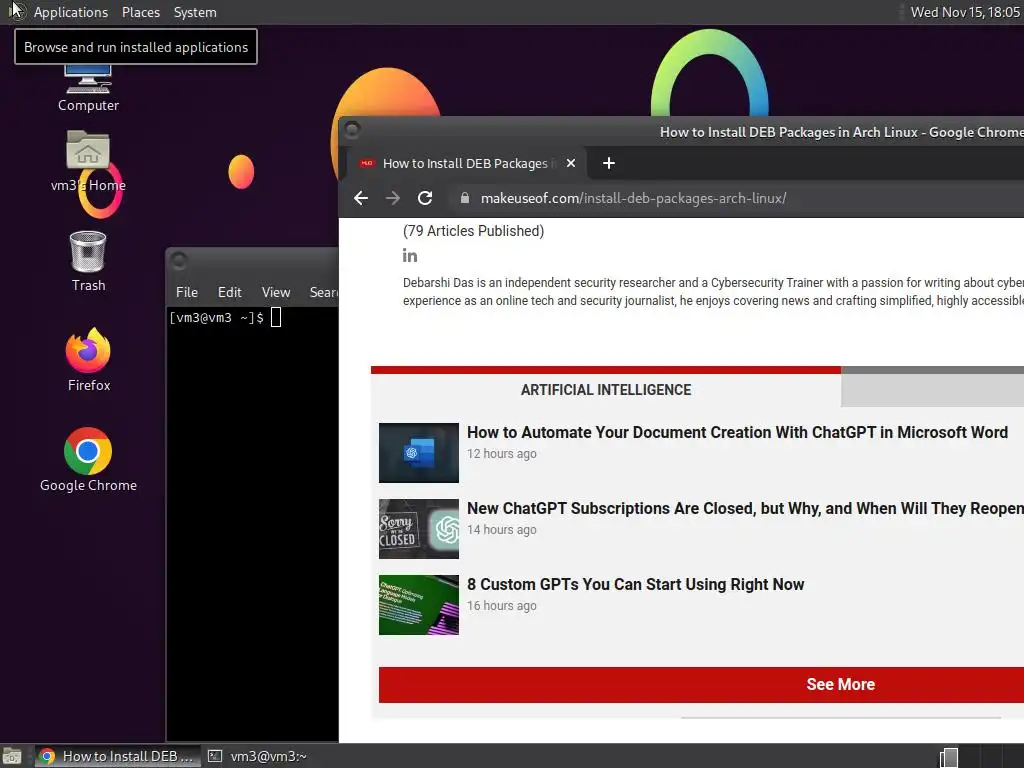The width and height of the screenshot is (1024, 768).
Task: Open the Places menu
Action: point(140,12)
